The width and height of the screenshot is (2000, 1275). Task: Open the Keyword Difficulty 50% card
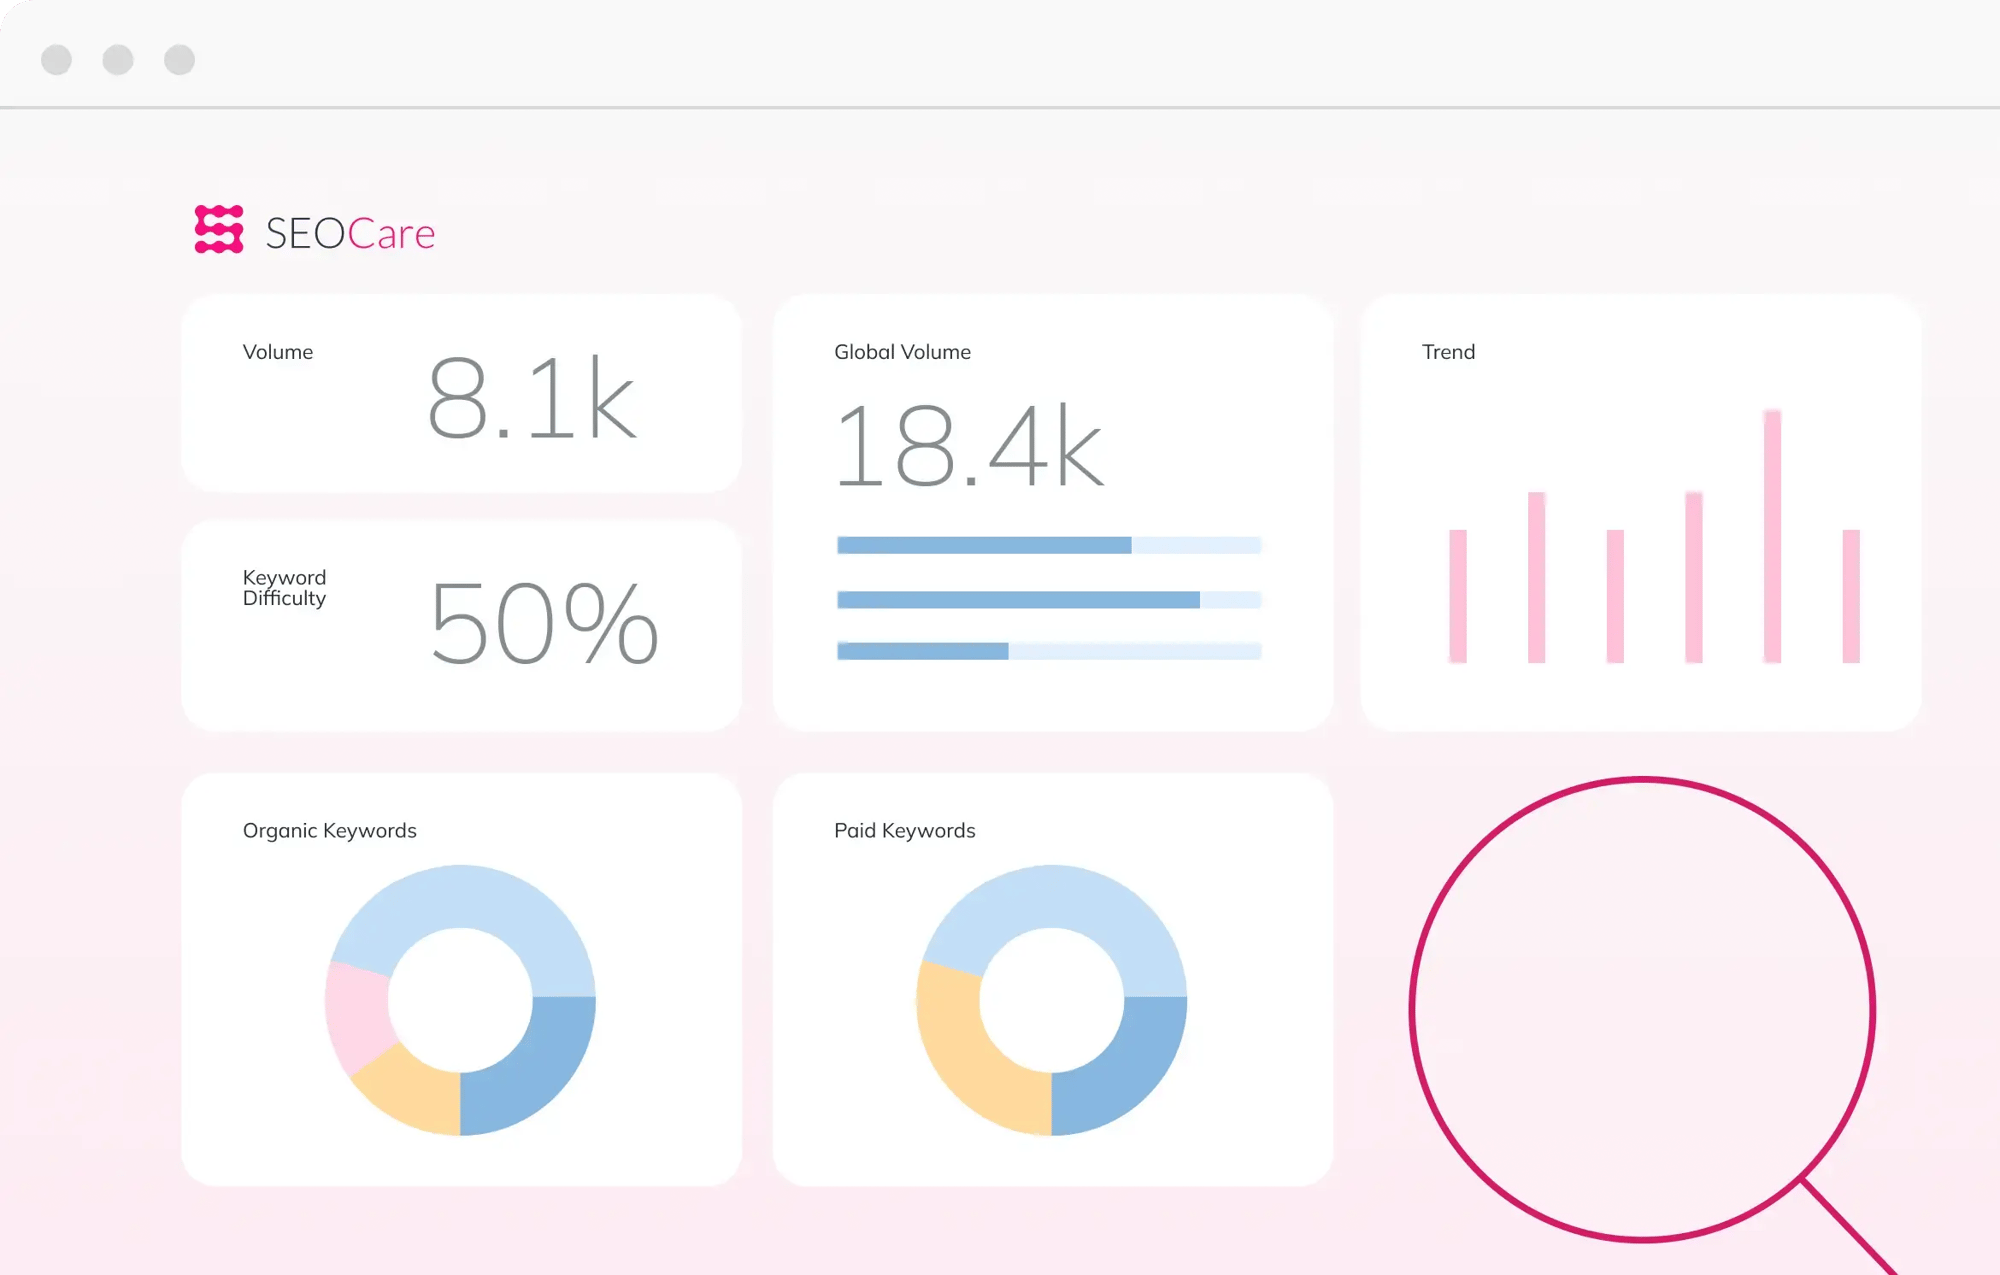pyautogui.click(x=461, y=626)
